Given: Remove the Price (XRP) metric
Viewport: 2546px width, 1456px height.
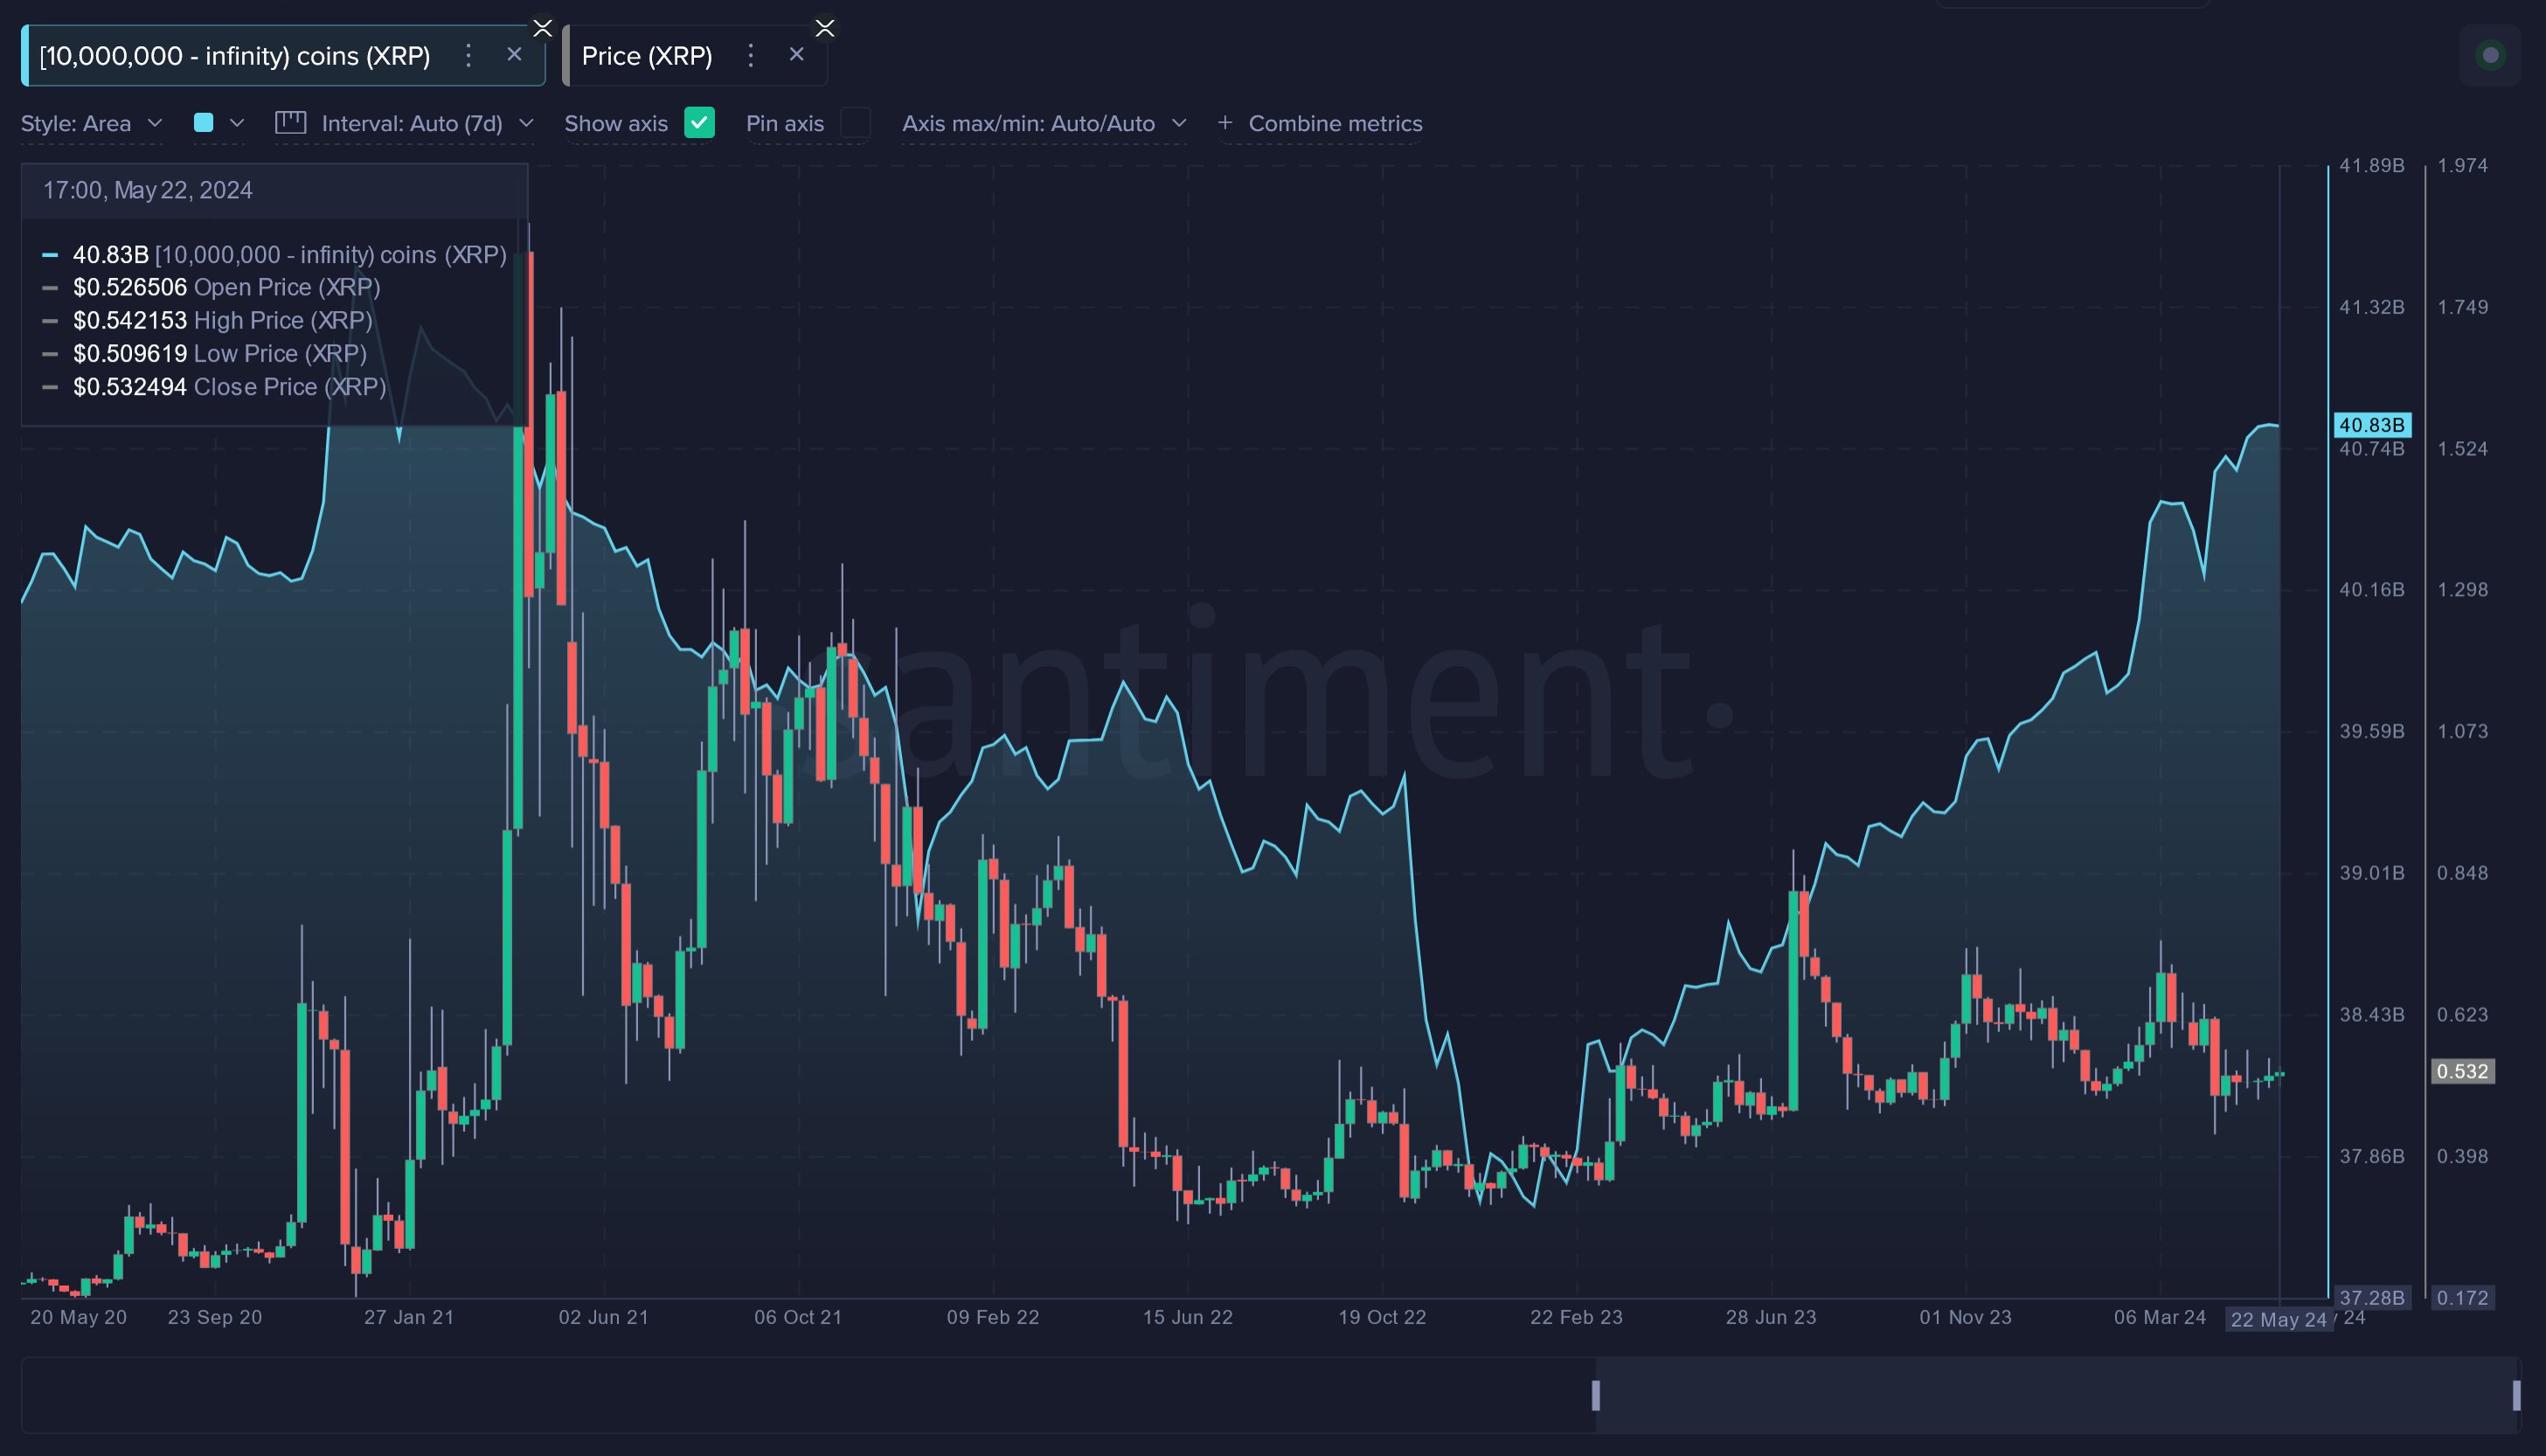Looking at the screenshot, I should pyautogui.click(x=797, y=55).
